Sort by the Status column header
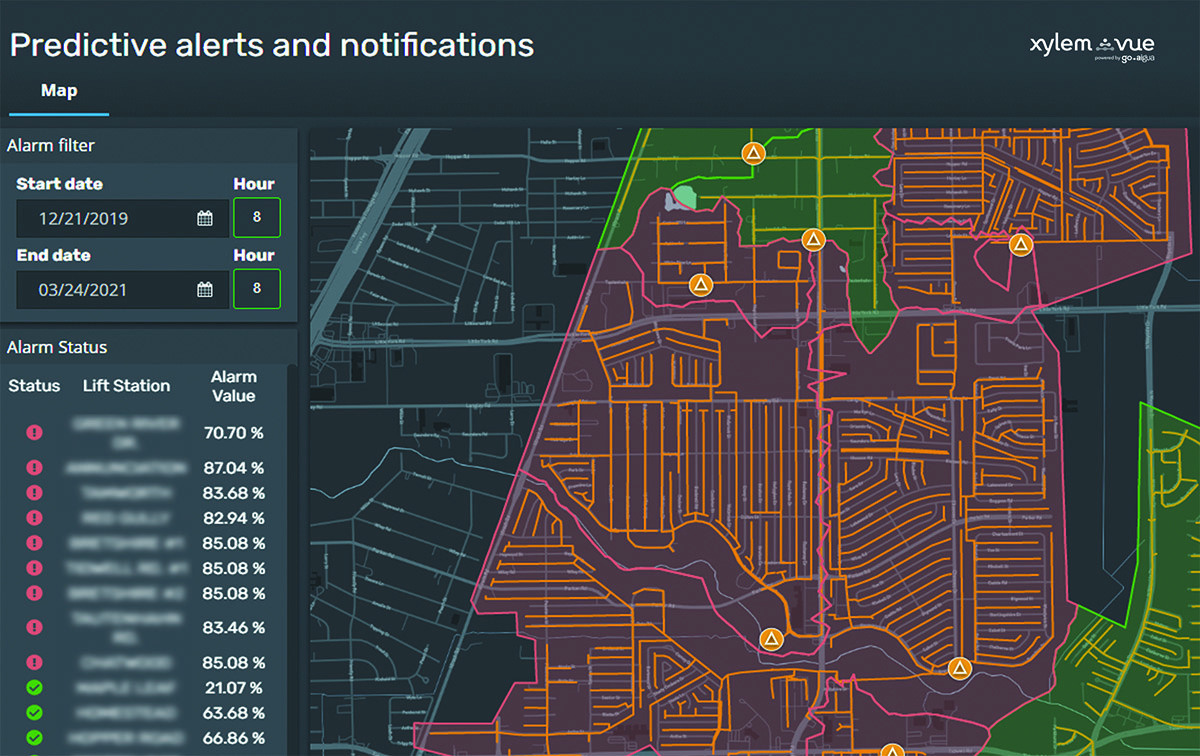The image size is (1200, 756). click(34, 386)
